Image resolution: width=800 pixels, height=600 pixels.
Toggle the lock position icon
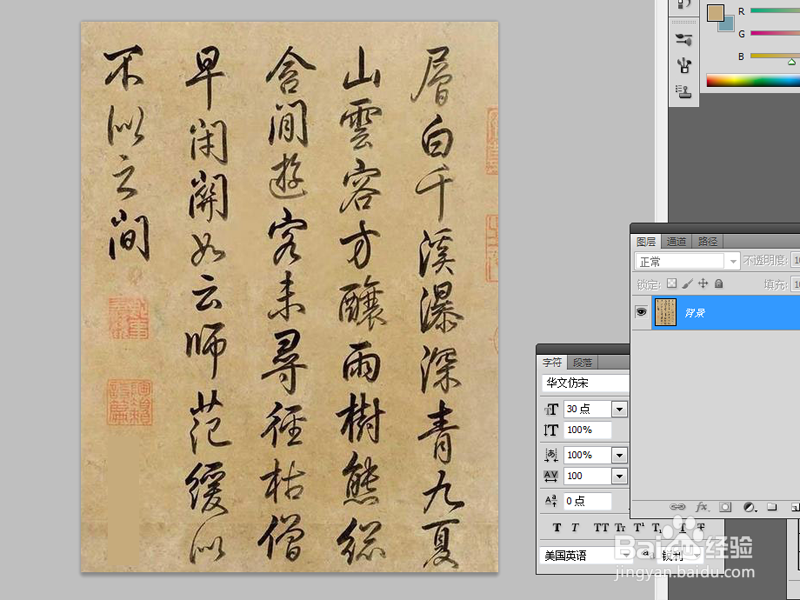click(x=703, y=283)
